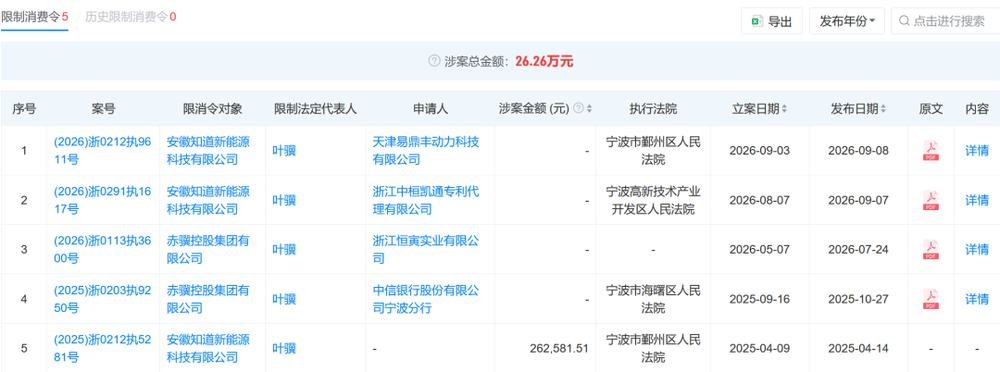Open 详情 for the first case
This screenshot has height=372, width=1000.
coord(976,151)
